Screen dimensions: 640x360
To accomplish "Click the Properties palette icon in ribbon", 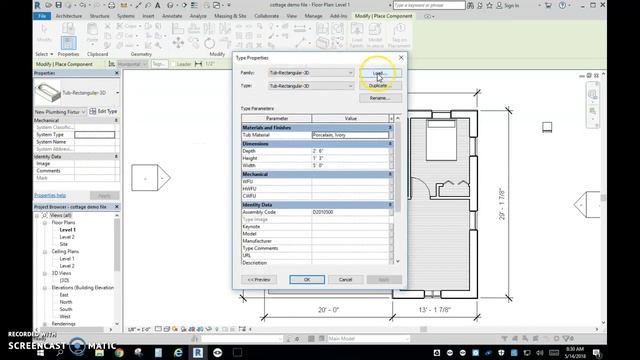I will tap(68, 43).
